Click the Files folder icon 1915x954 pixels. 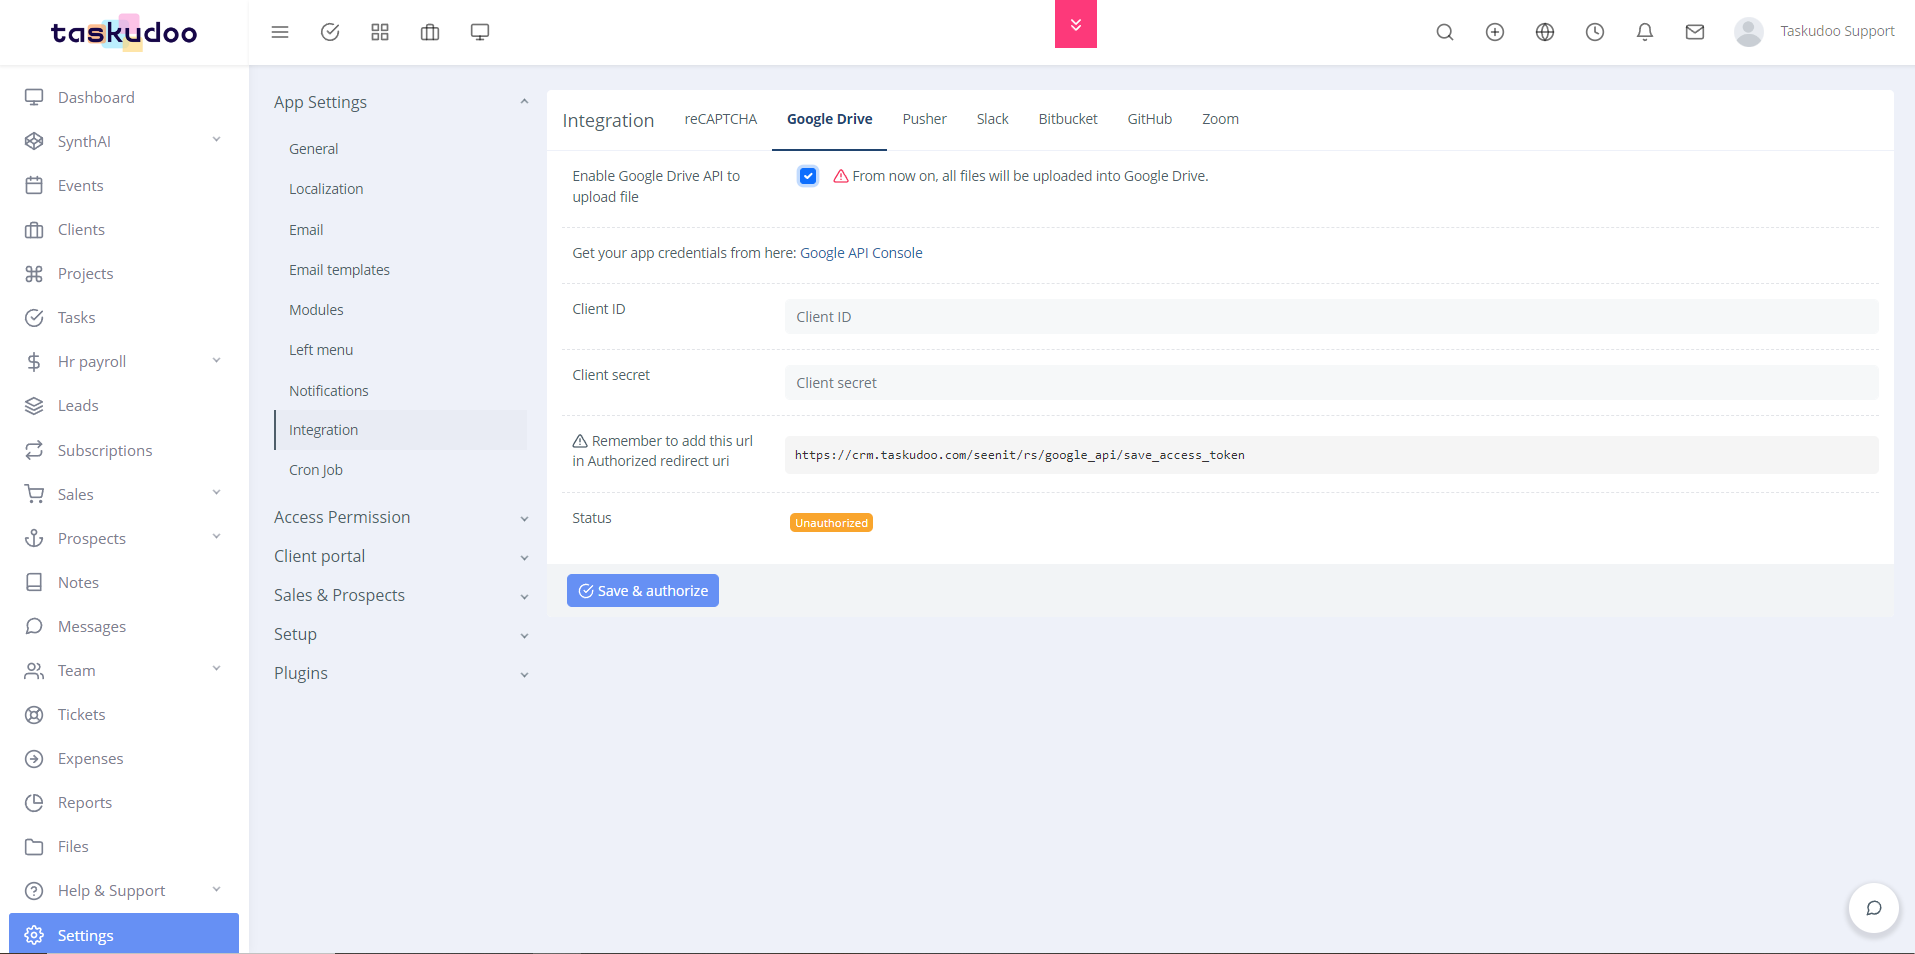34,846
